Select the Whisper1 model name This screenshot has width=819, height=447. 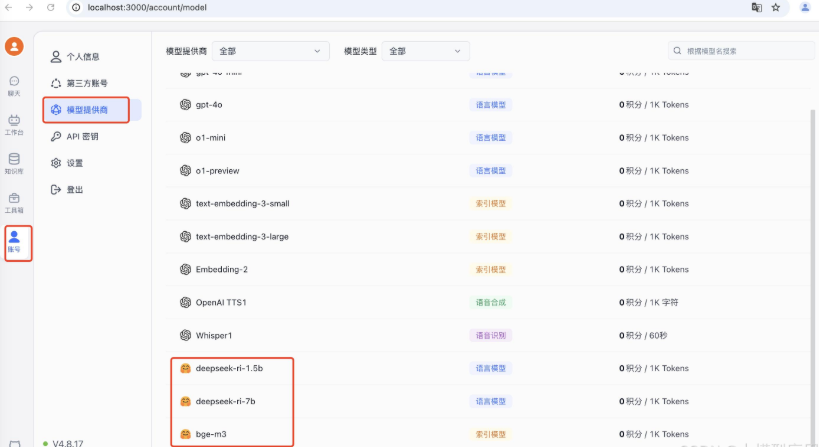(x=214, y=335)
